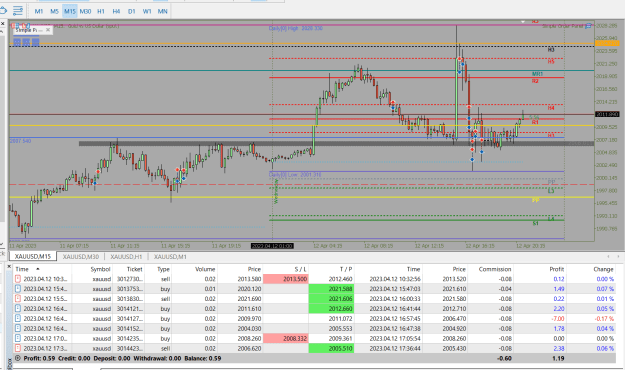625x370 pixels.
Task: Select green take profit cell 2005.510
Action: tap(332, 348)
